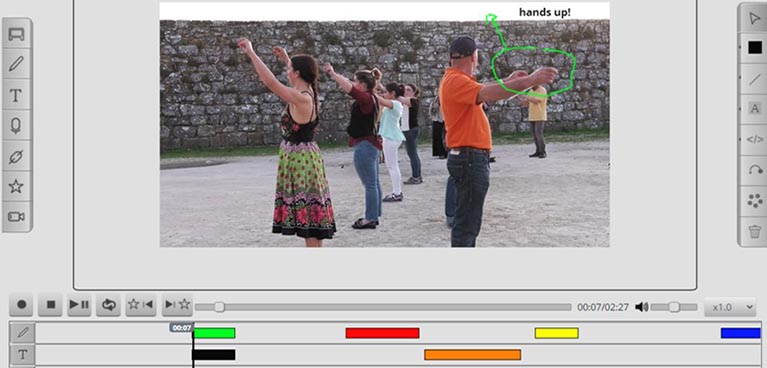Select the audio comment microphone tool
This screenshot has height=368, width=767.
tap(16, 126)
